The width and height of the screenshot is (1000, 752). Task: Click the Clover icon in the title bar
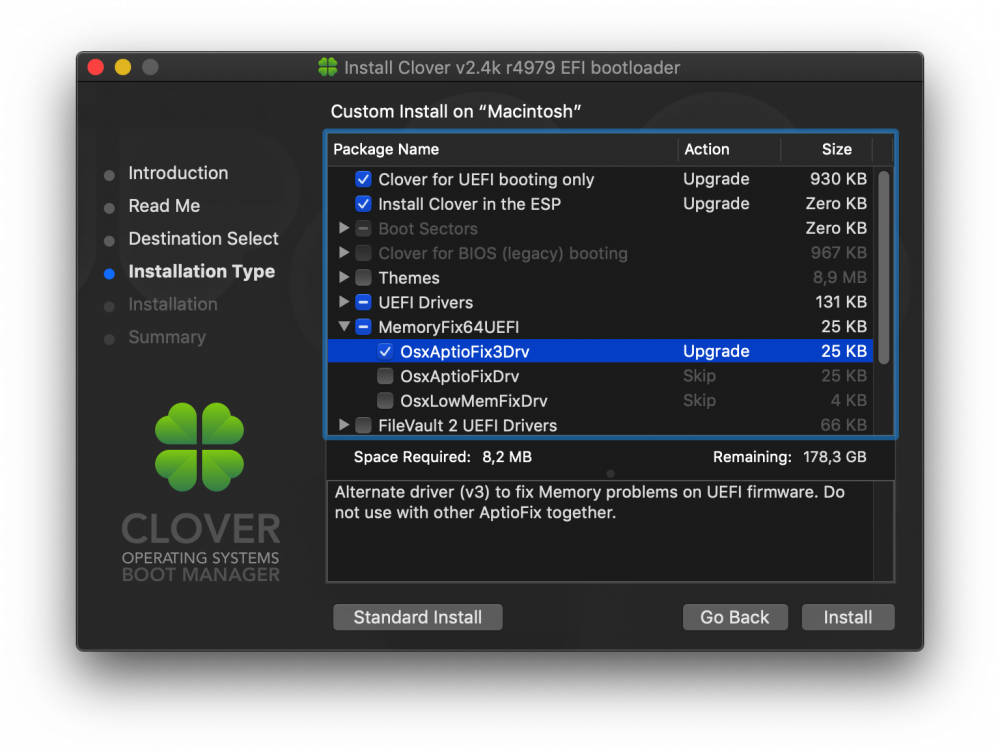pyautogui.click(x=328, y=67)
